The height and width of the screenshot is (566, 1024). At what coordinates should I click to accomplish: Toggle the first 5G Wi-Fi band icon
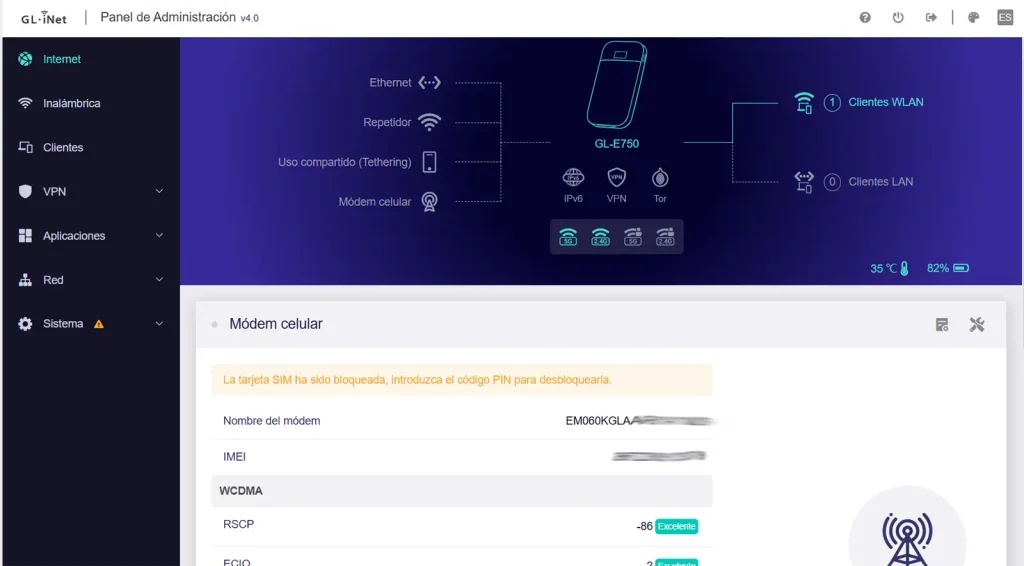pos(568,236)
